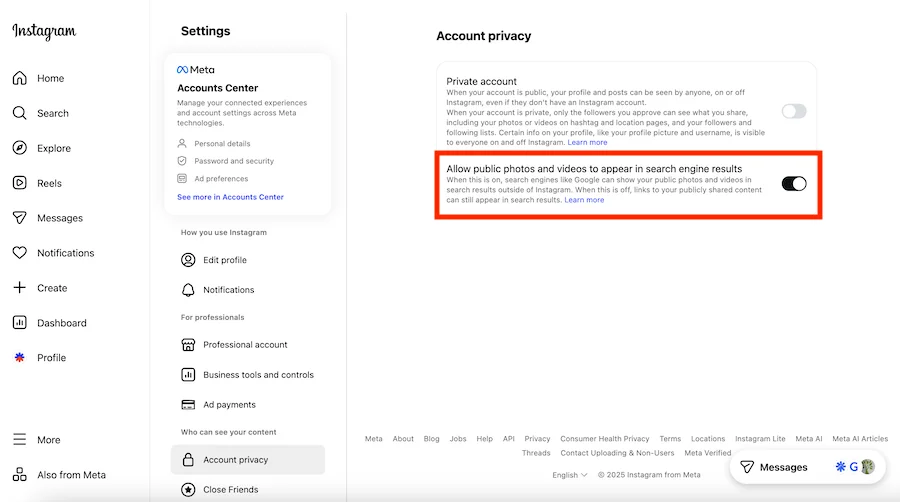Screen dimensions: 900x502
Task: Open Locations footer link
Action: (x=708, y=438)
